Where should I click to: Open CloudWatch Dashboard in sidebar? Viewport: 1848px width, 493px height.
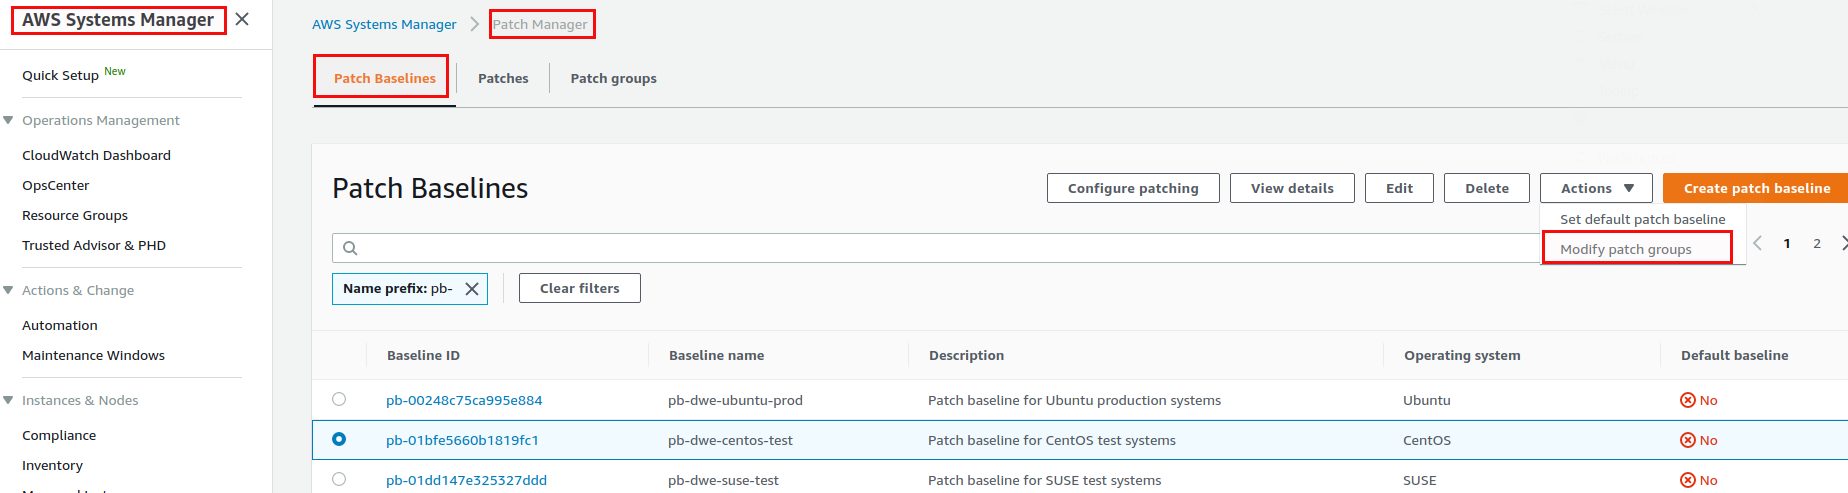[96, 155]
